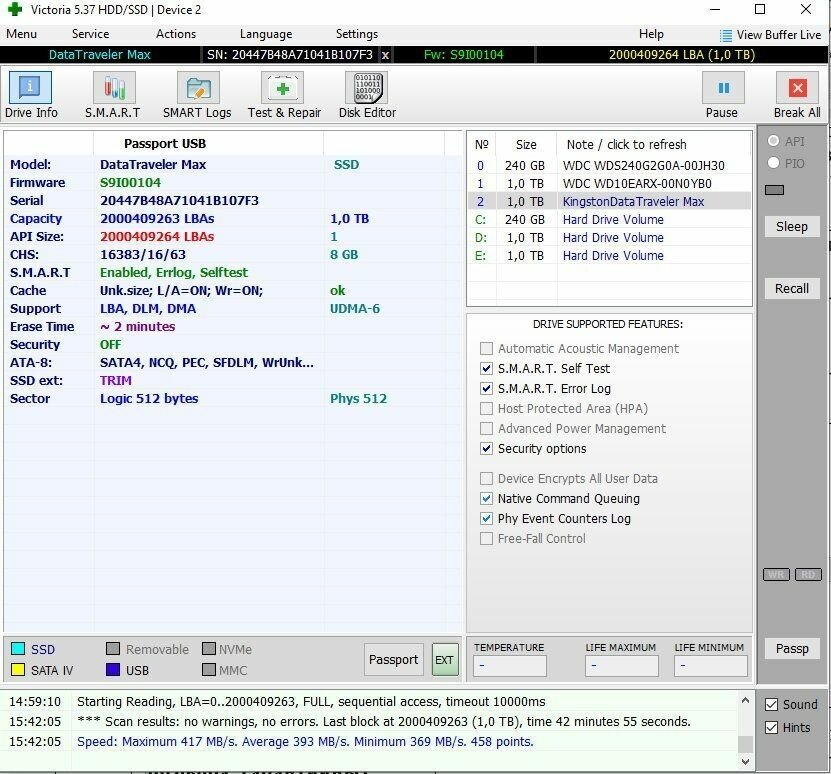This screenshot has width=831, height=774.
Task: Click the LIFE MINIMUM value field
Action: click(711, 666)
